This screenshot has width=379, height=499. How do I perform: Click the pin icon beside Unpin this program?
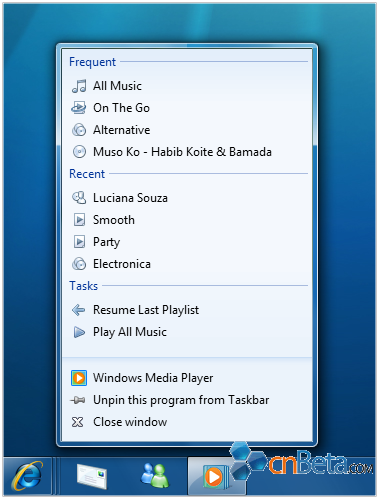tap(78, 400)
